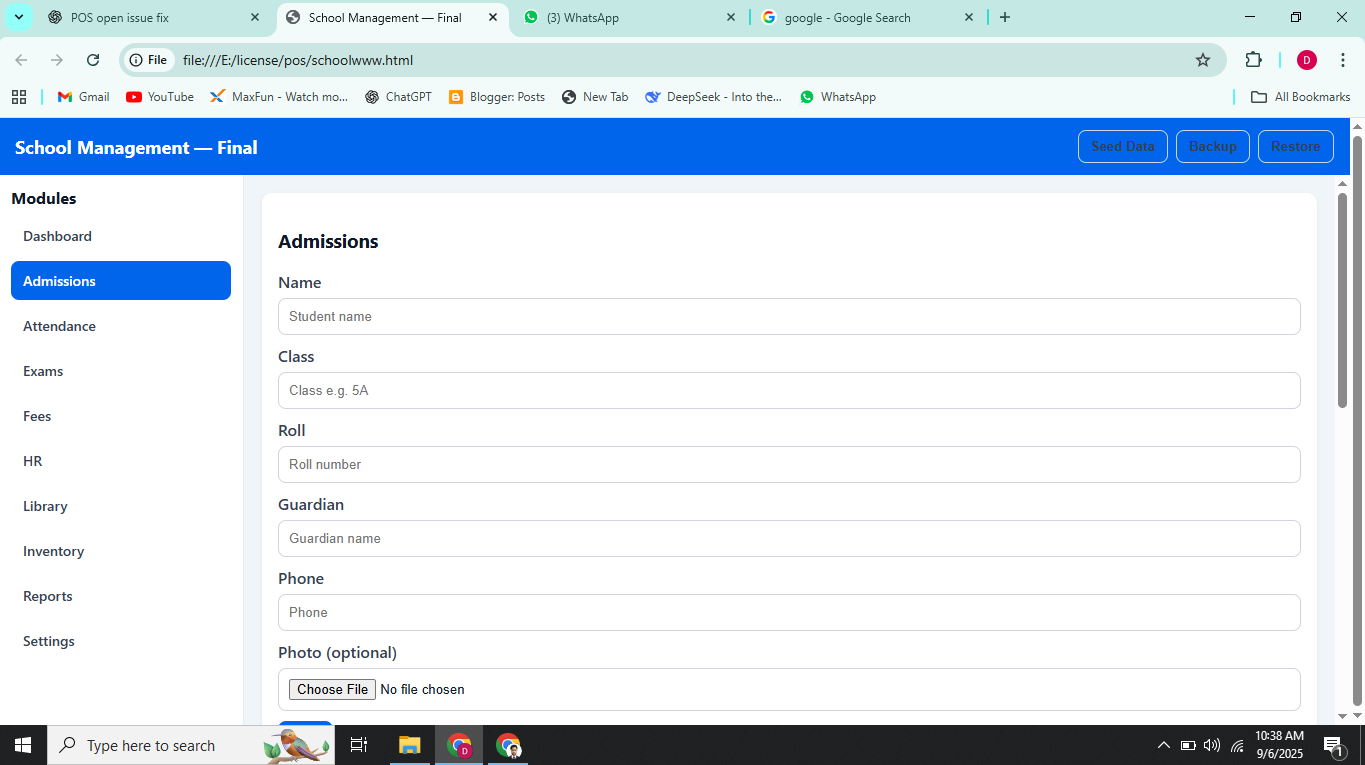Screen dimensions: 1365x765
Task: Open the Chrome Extensions puzzle icon
Action: coord(1253,60)
